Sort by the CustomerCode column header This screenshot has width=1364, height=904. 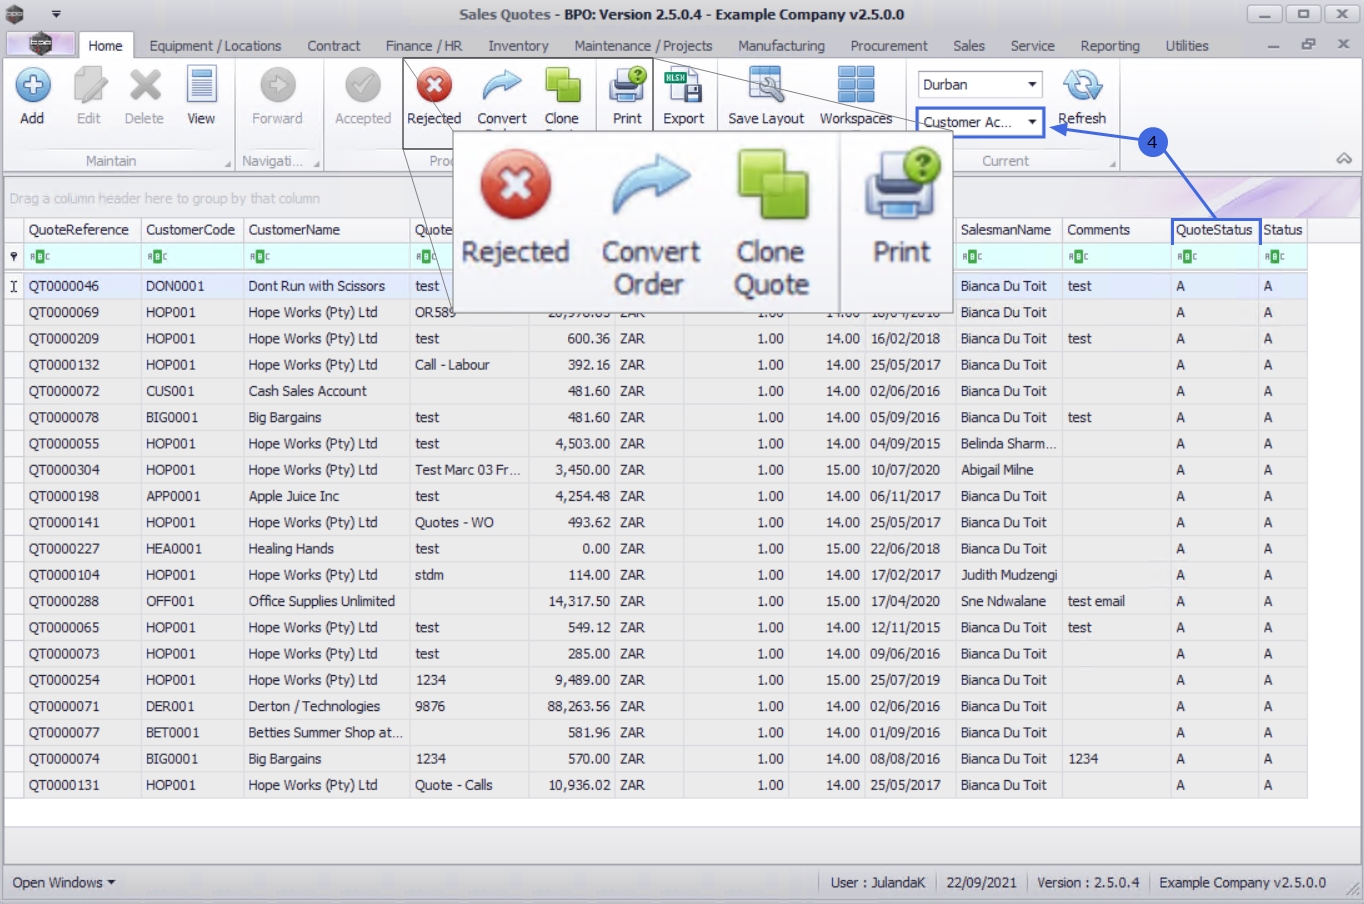tap(192, 230)
